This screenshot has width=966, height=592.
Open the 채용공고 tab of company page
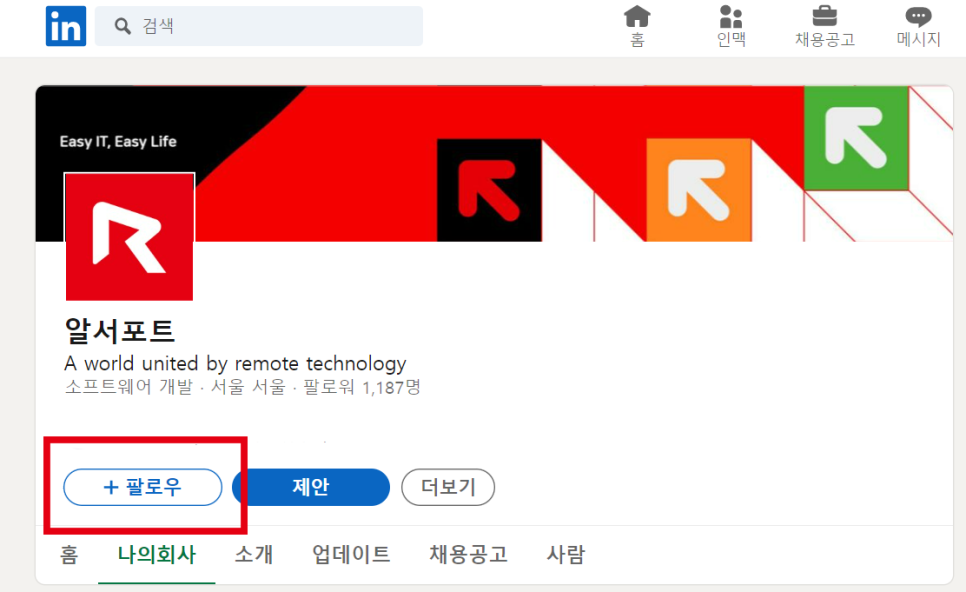click(468, 554)
